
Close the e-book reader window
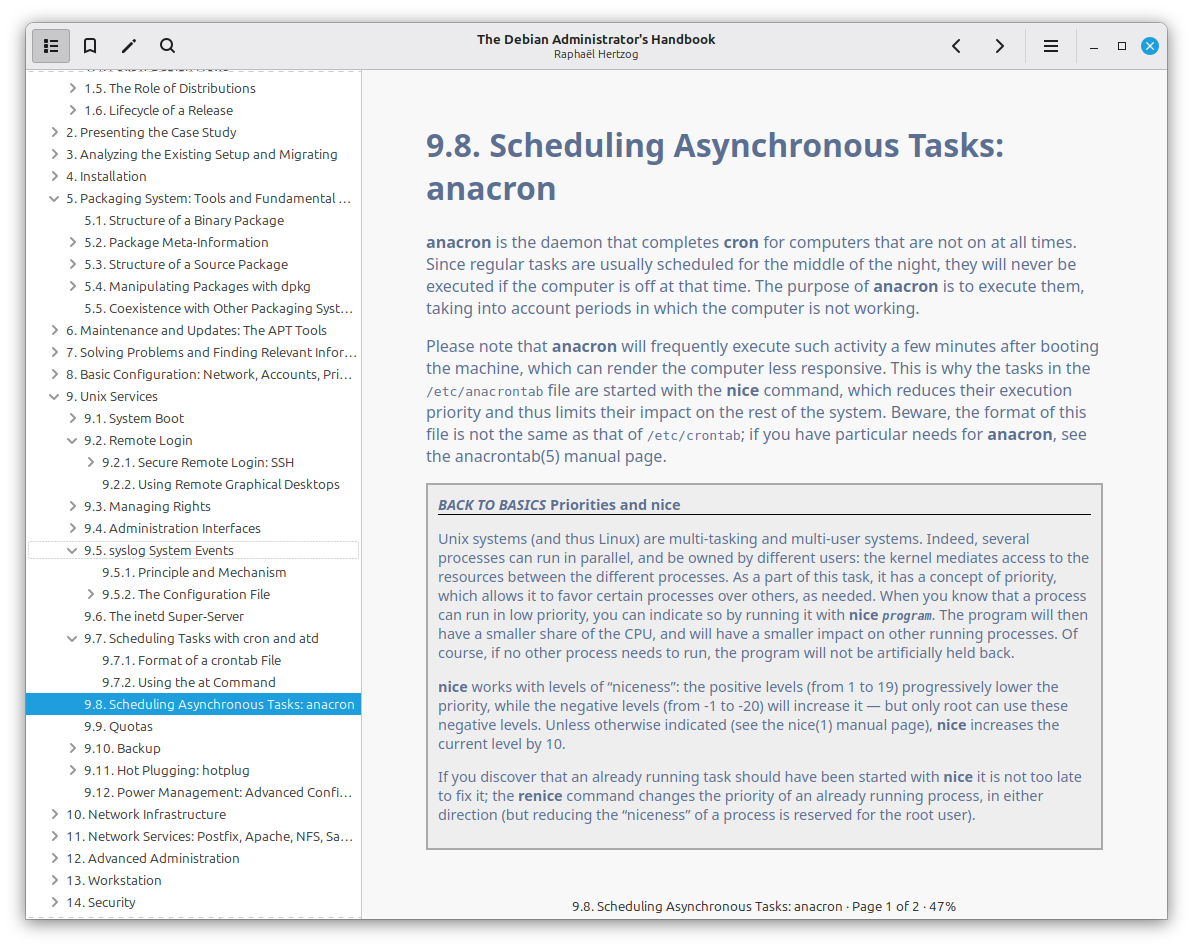(x=1150, y=46)
